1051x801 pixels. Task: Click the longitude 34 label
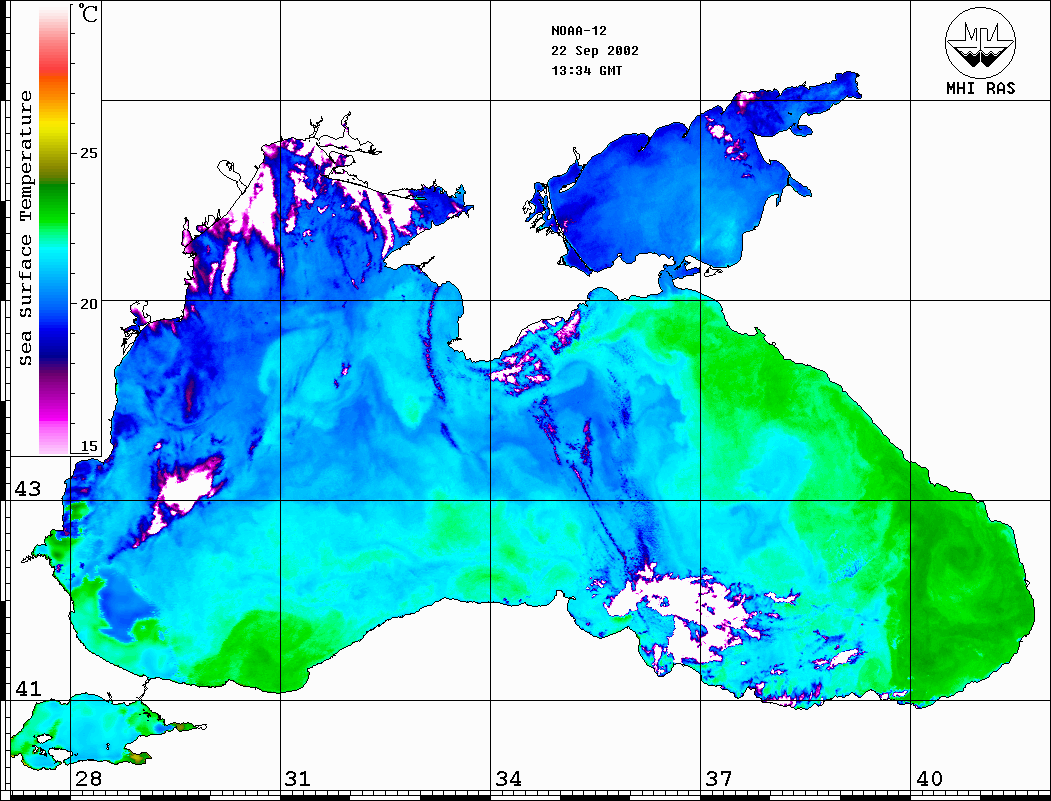pyautogui.click(x=508, y=779)
